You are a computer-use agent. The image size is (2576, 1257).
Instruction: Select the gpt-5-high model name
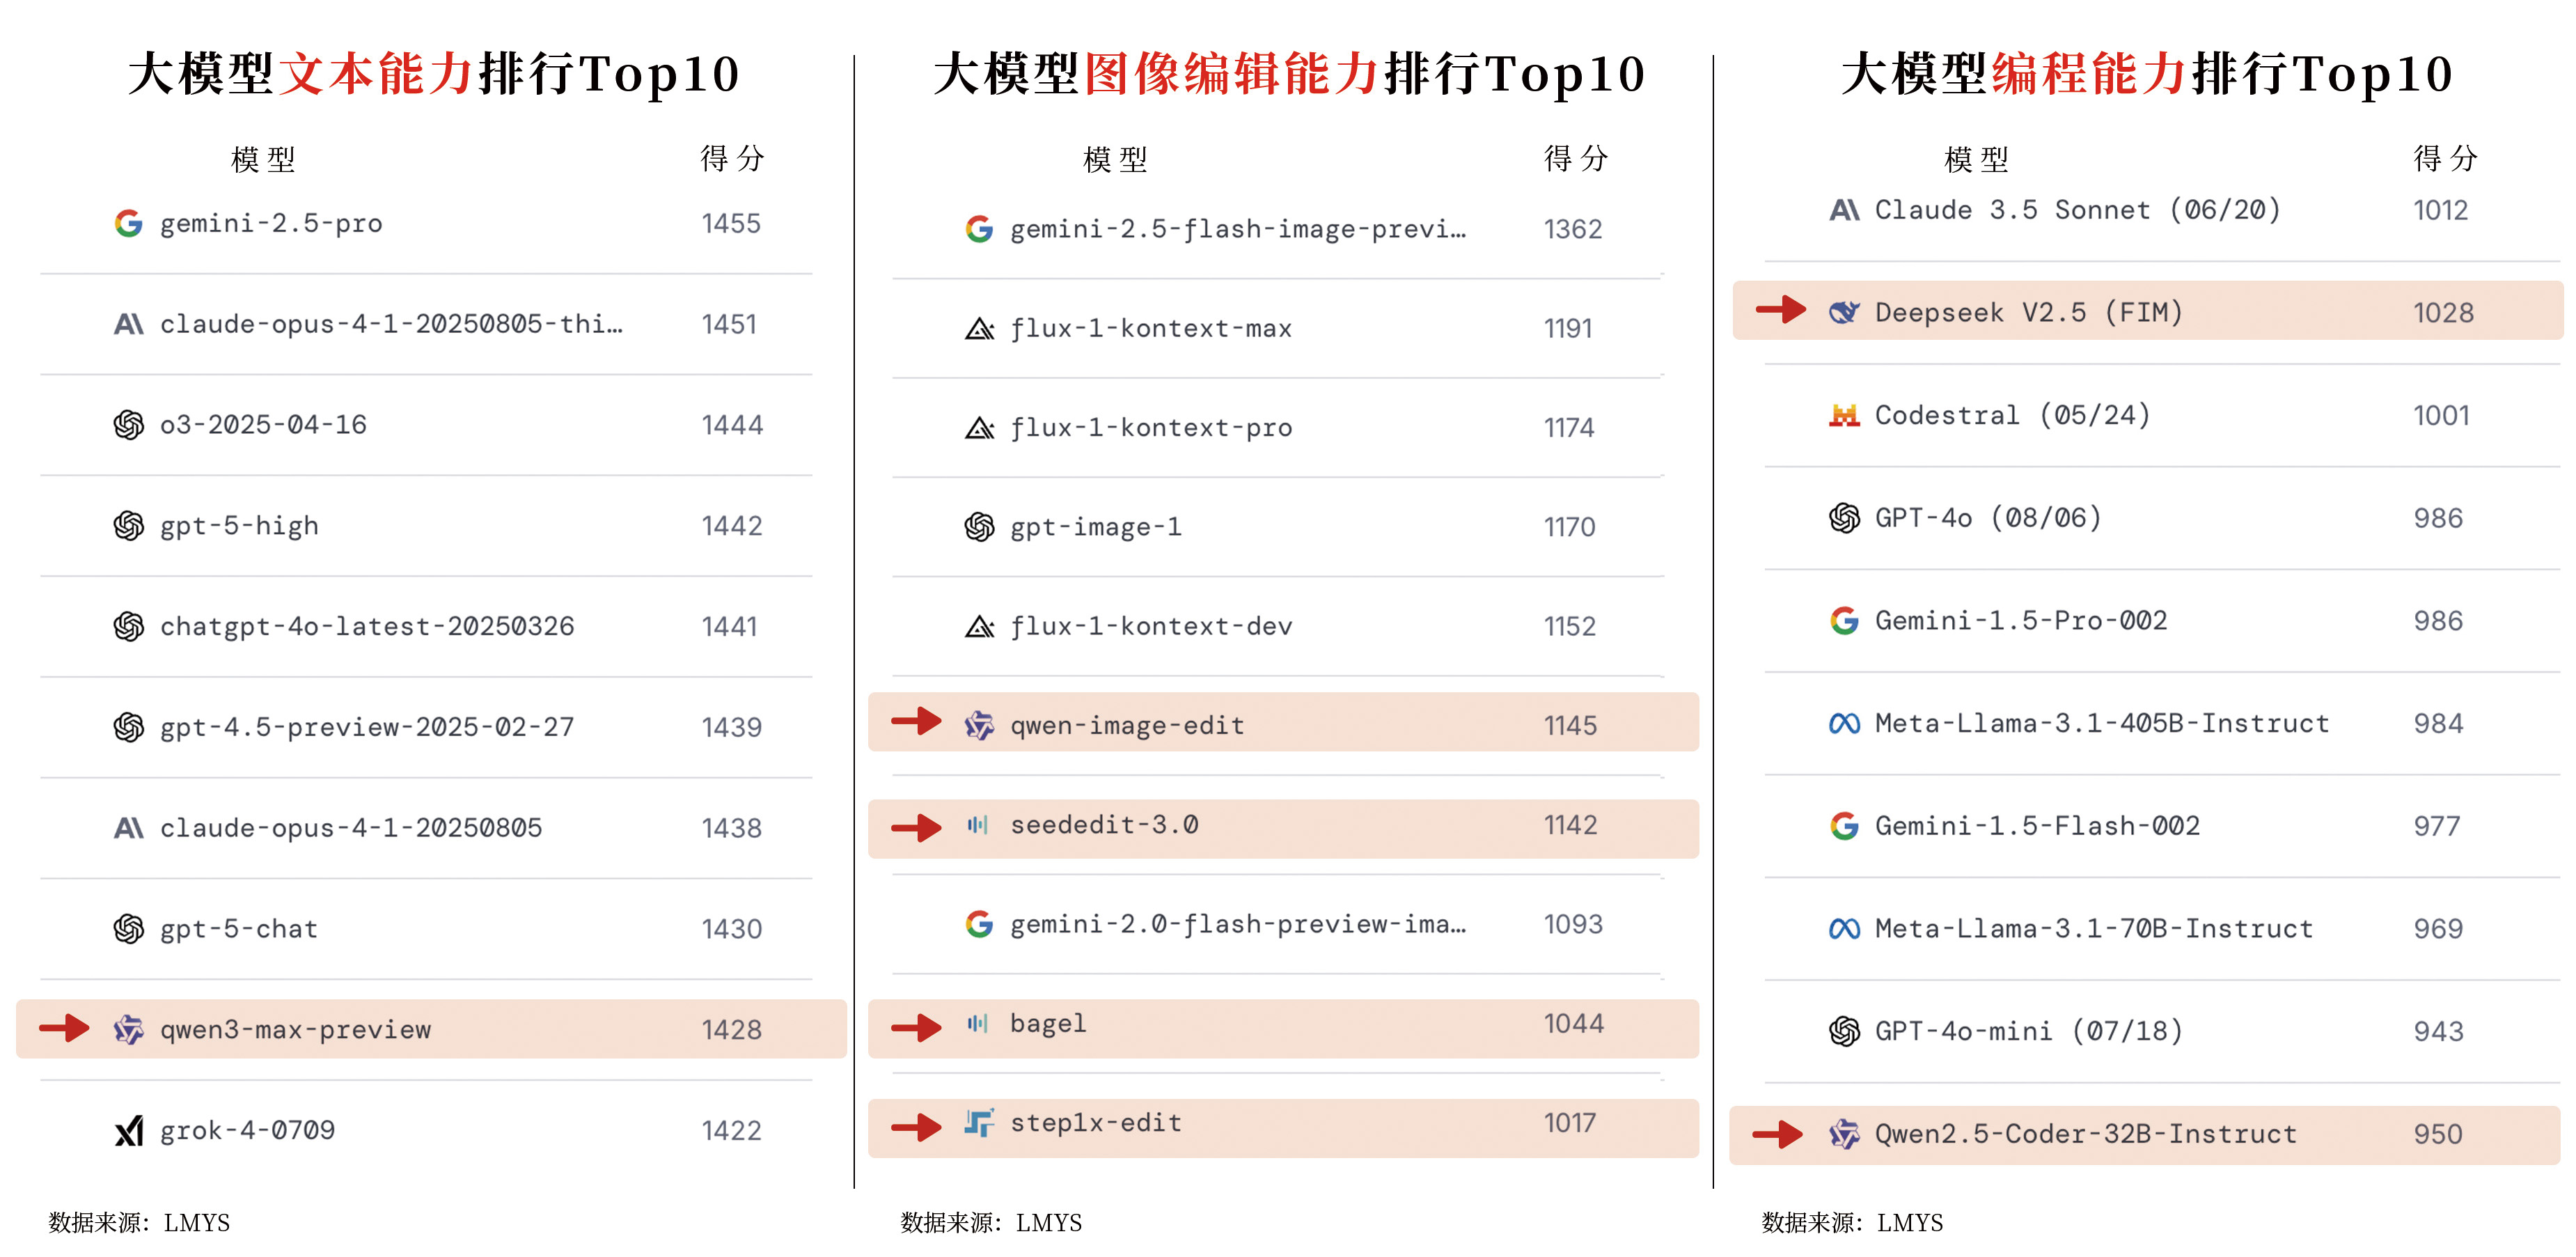click(x=239, y=526)
